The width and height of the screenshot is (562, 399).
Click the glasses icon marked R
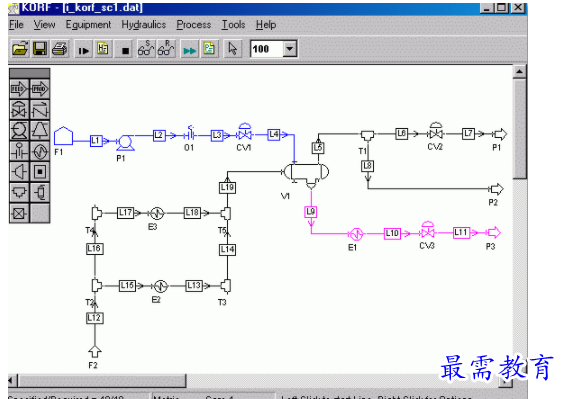click(x=166, y=49)
